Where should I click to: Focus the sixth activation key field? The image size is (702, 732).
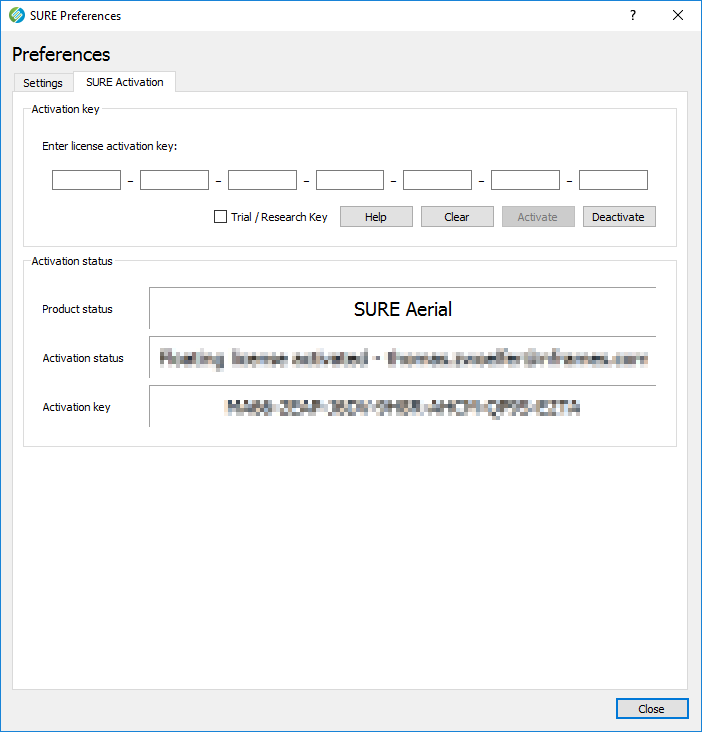pyautogui.click(x=525, y=180)
